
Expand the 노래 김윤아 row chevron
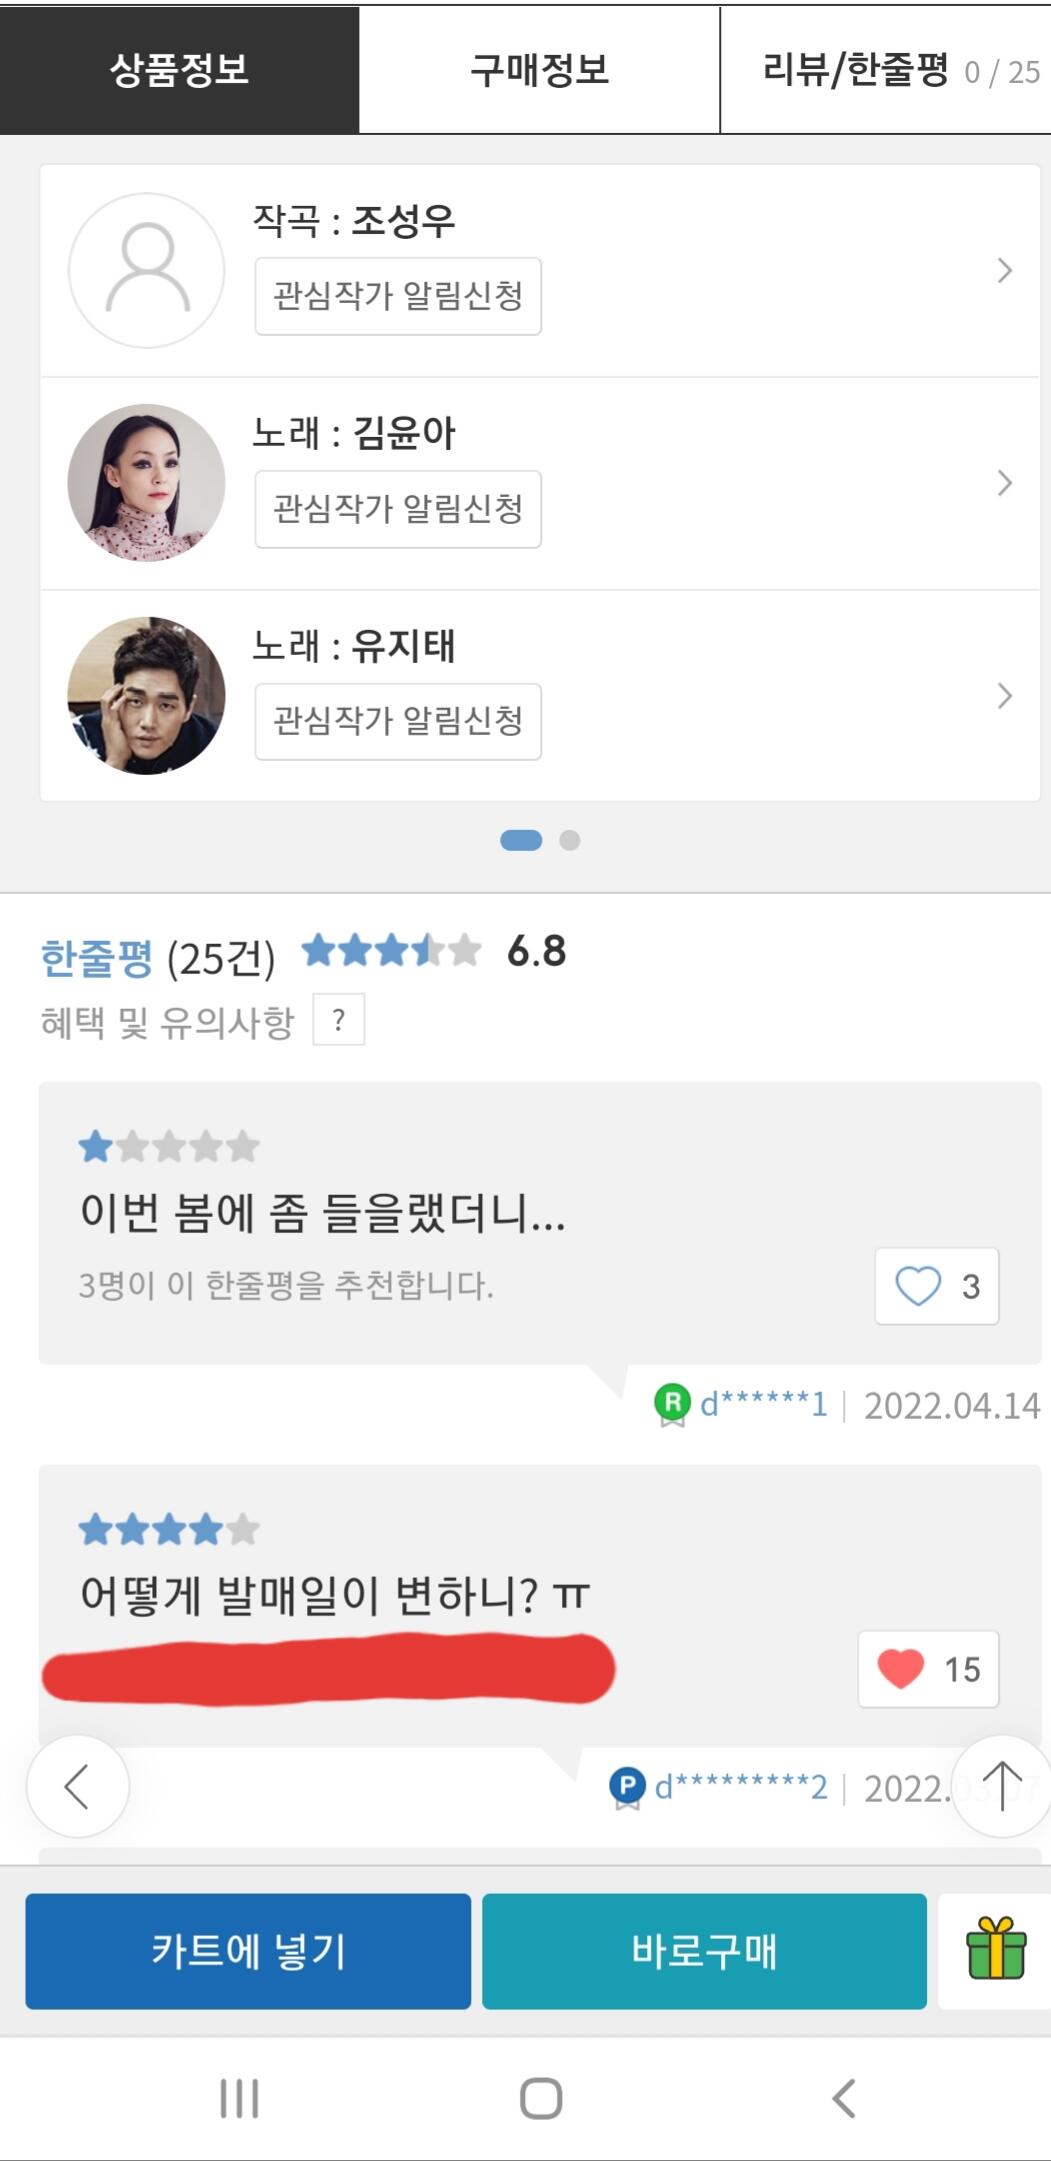[x=1005, y=483]
